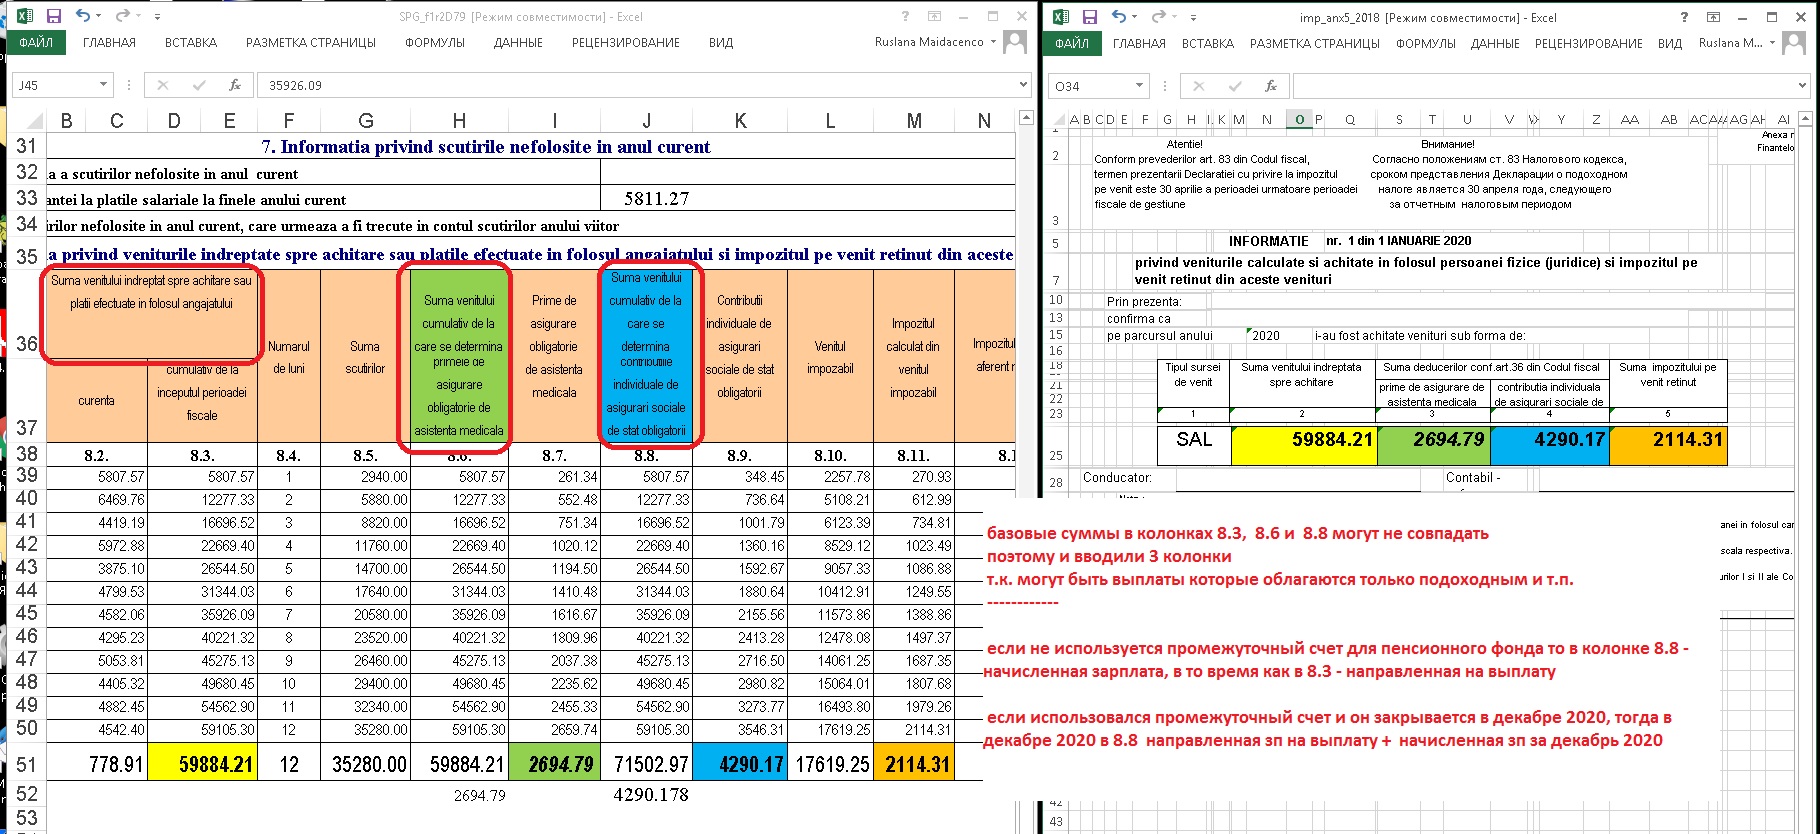Viewport: 1820px width, 834px height.
Task: Click Insert Function fx in imp_anx5_2018 window
Action: [1271, 85]
